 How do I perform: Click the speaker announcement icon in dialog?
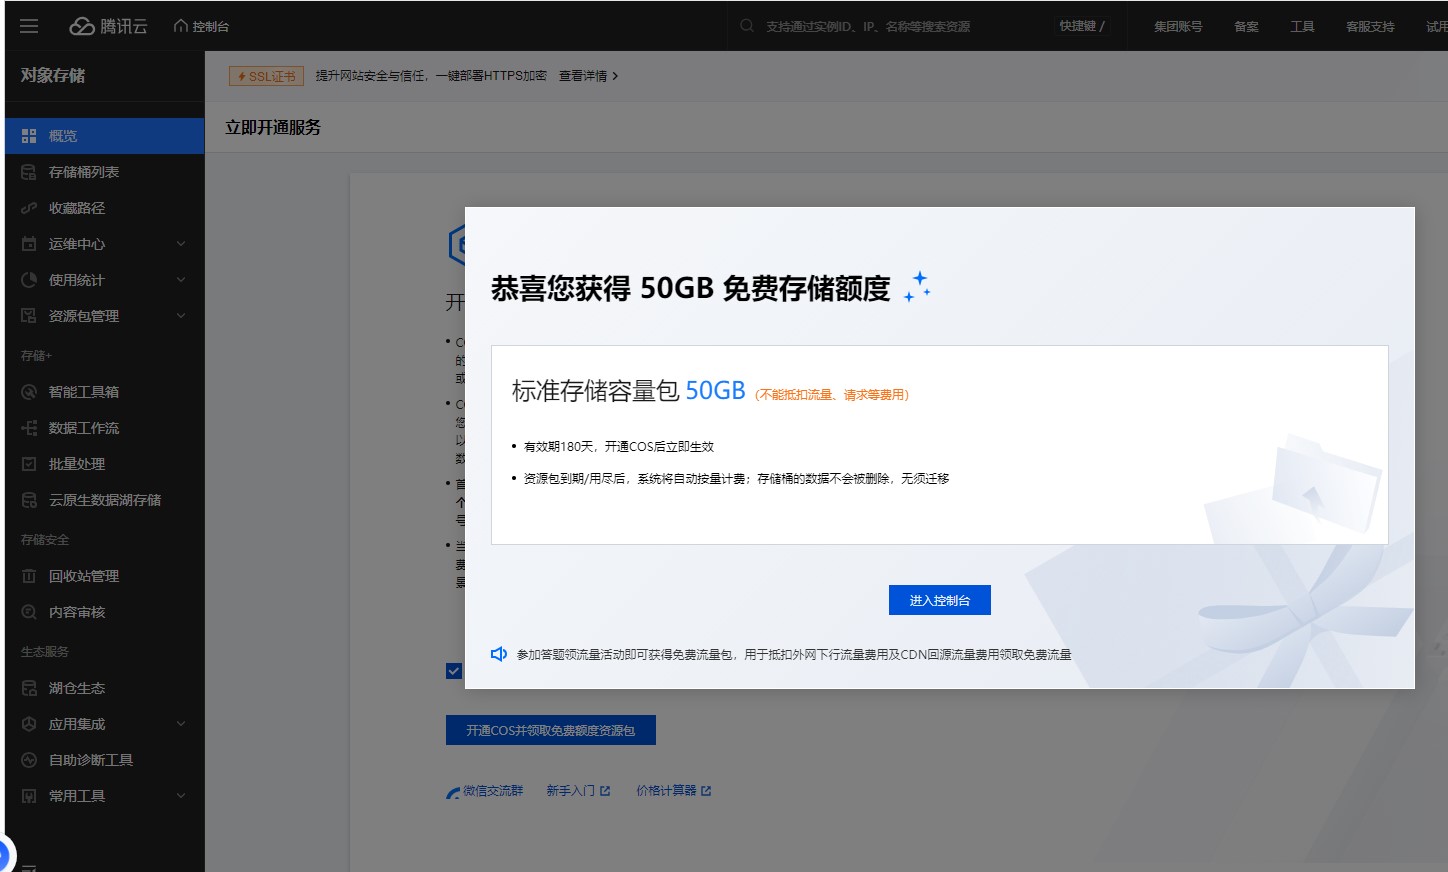(x=499, y=654)
